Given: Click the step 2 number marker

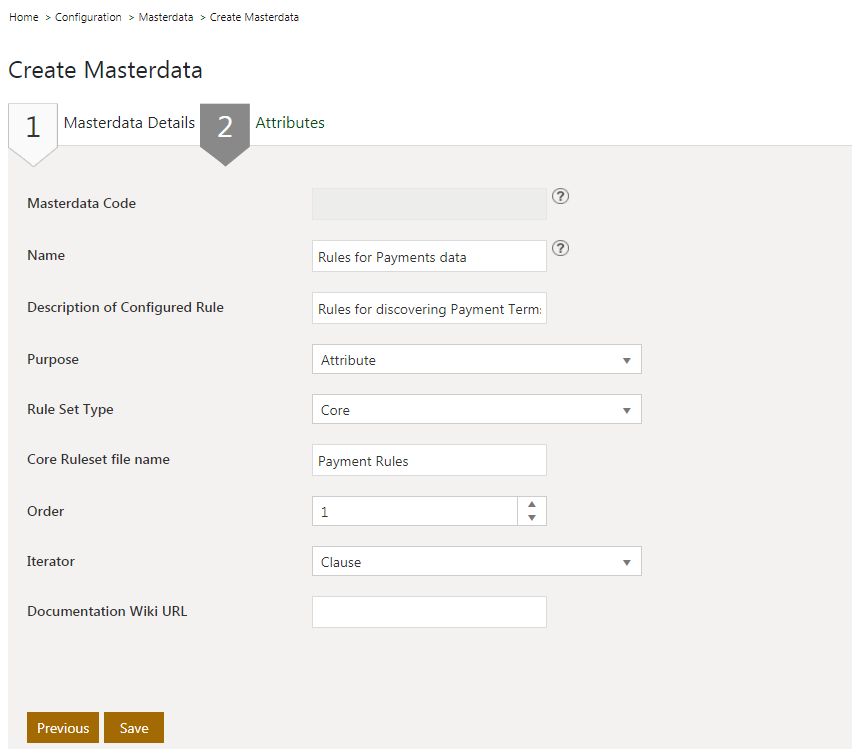Looking at the screenshot, I should [x=225, y=127].
